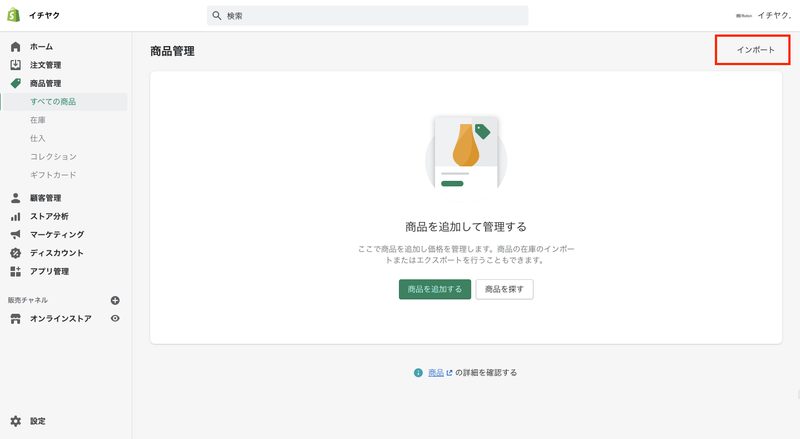
Task: Click the オンラインストア storefront icon
Action: coord(15,319)
